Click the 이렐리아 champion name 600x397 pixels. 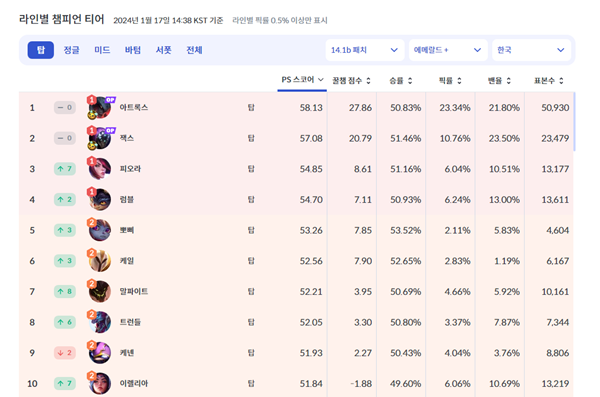(x=134, y=383)
